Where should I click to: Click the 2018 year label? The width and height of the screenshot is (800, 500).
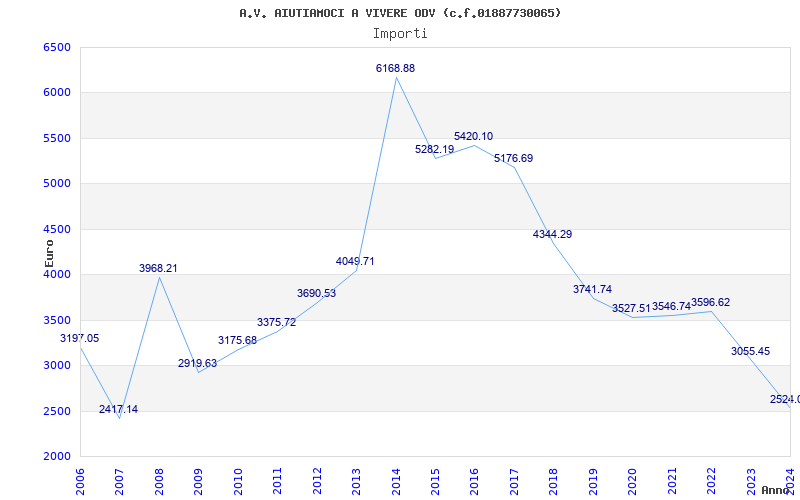tap(554, 481)
